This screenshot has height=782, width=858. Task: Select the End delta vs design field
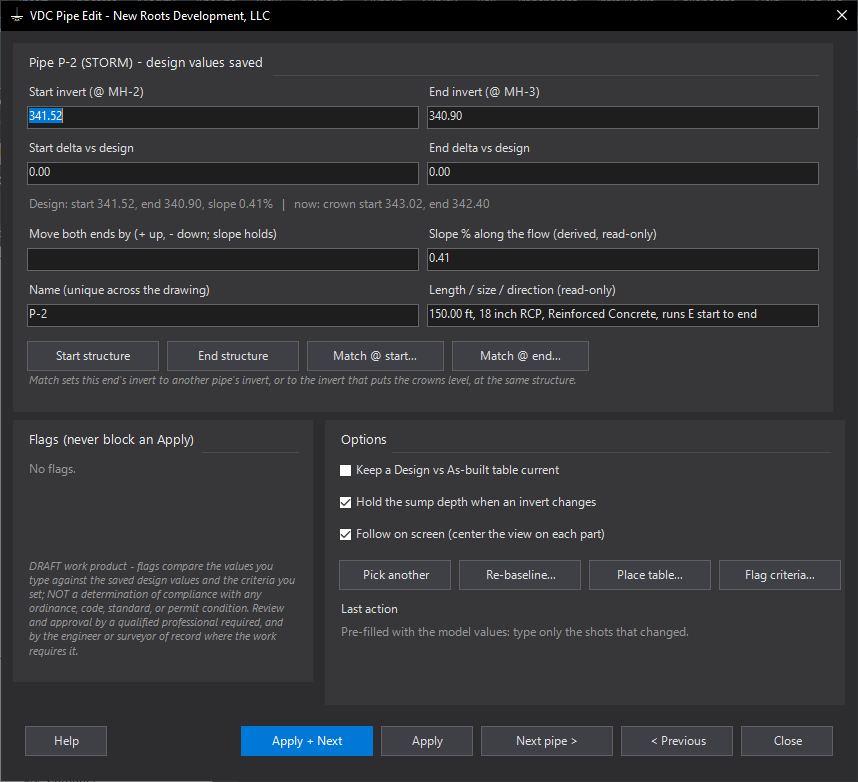tap(623, 173)
